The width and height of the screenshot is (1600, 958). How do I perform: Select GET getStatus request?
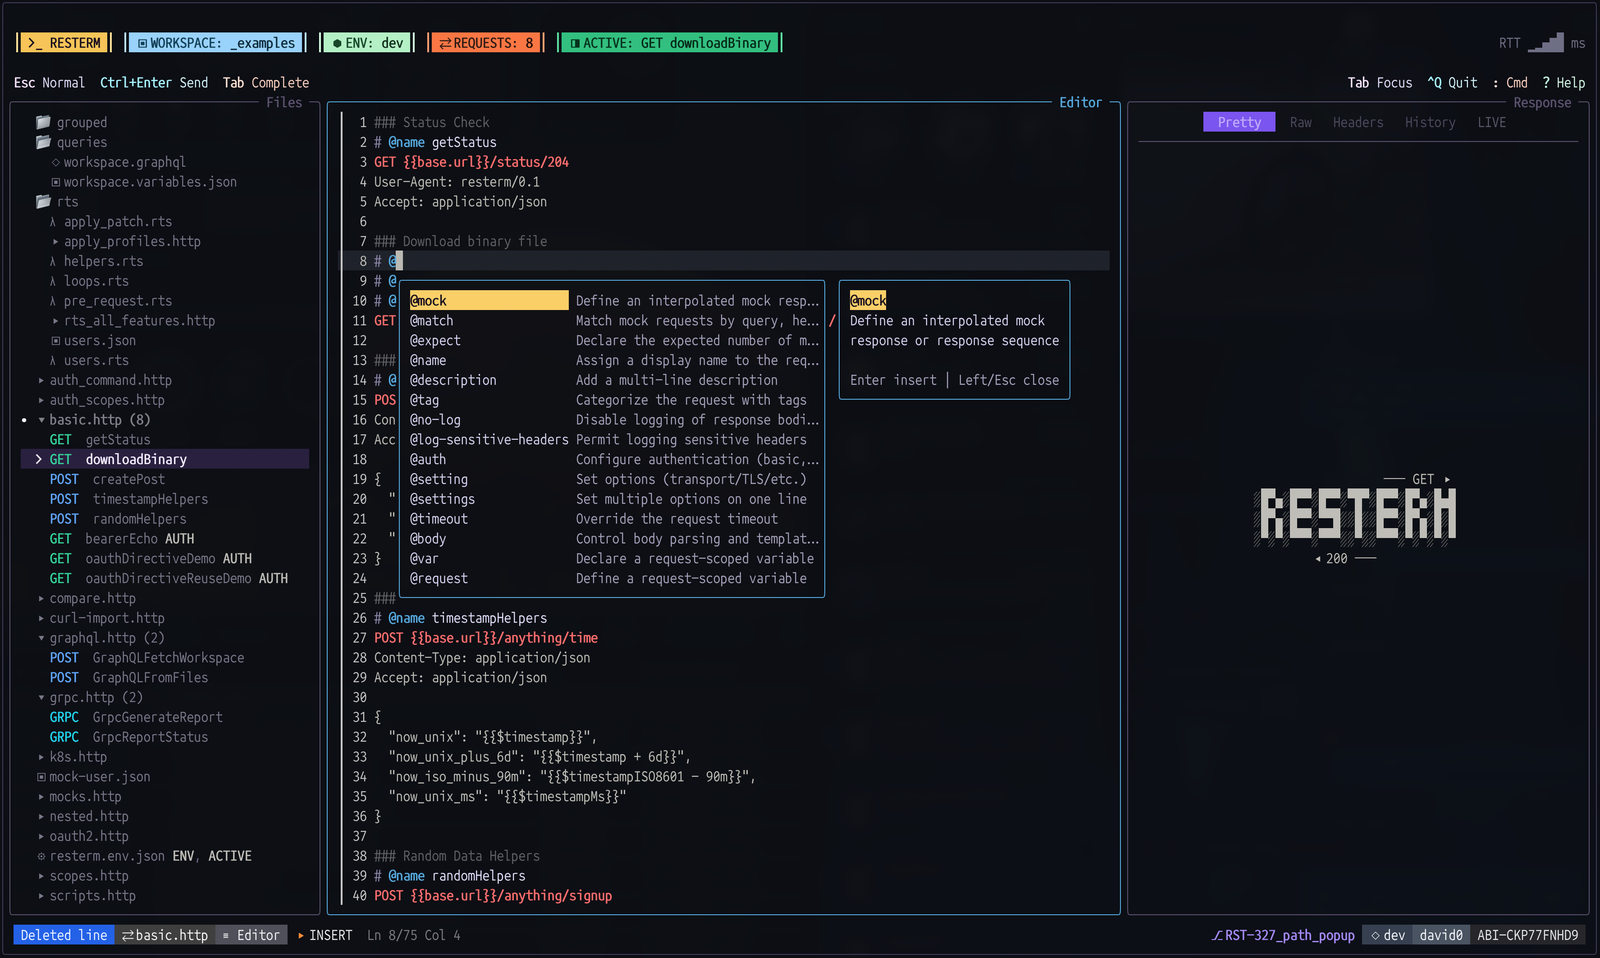click(100, 440)
